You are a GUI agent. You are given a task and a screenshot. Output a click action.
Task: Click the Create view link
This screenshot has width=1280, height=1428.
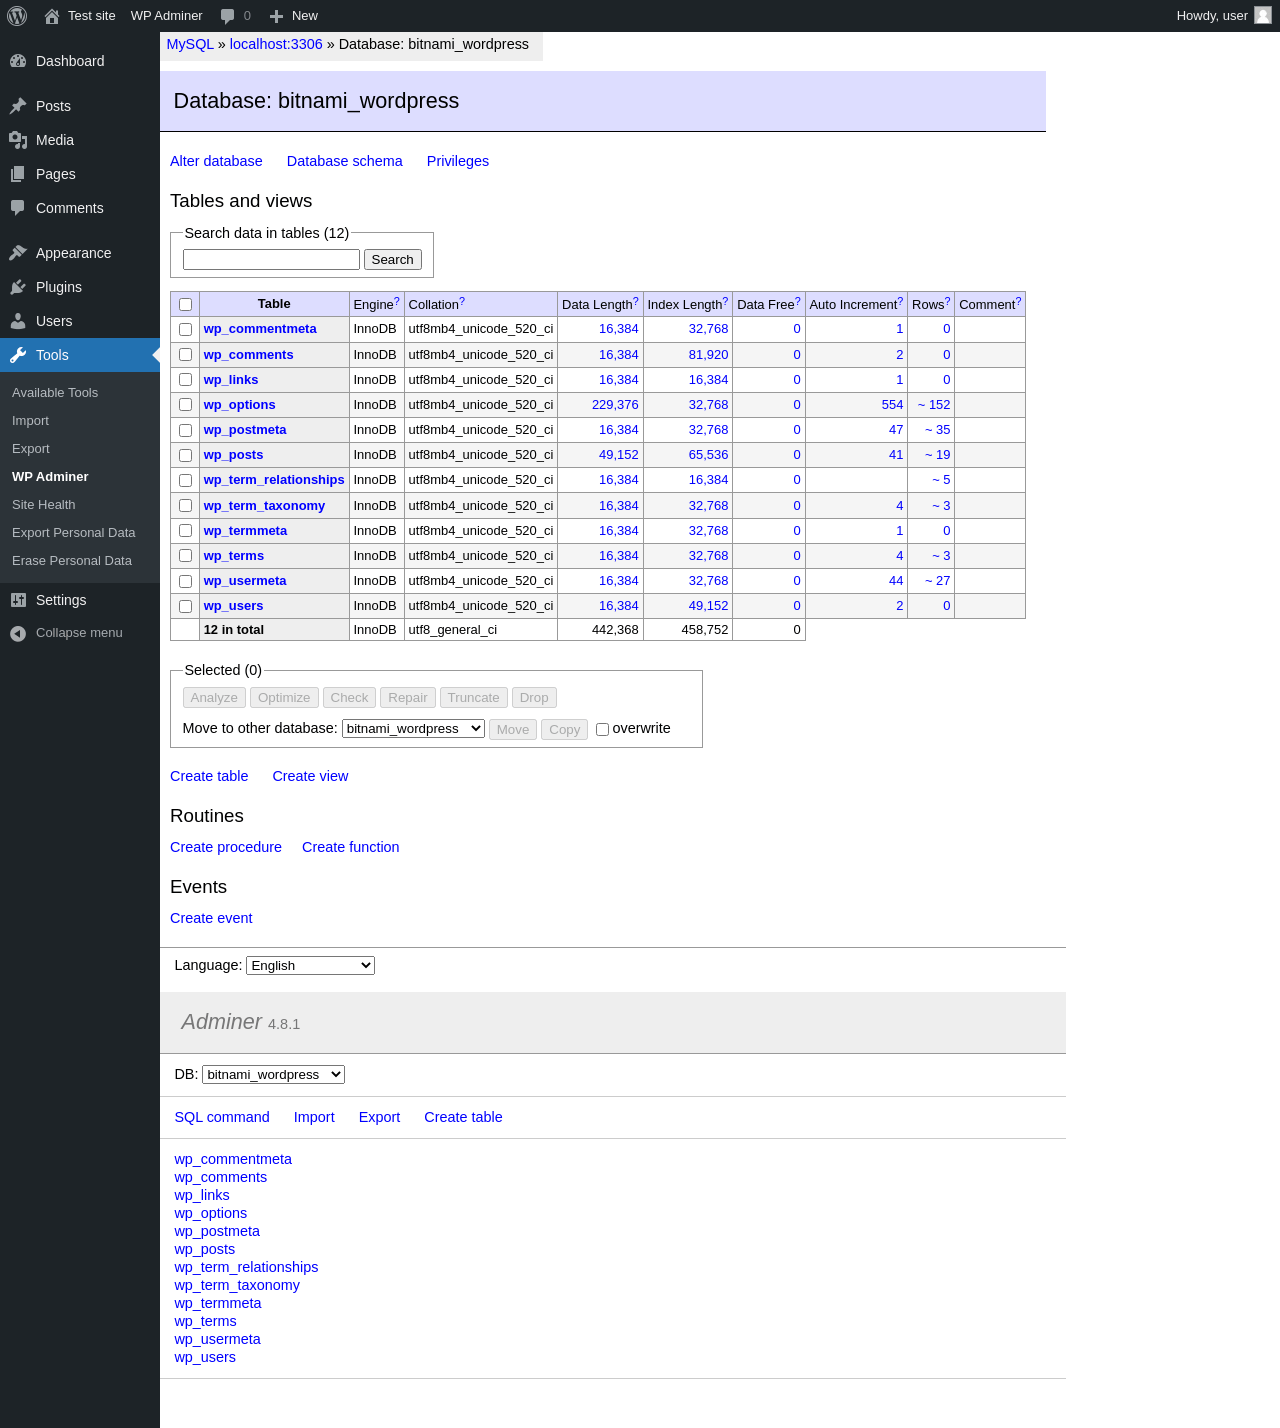pyautogui.click(x=310, y=776)
